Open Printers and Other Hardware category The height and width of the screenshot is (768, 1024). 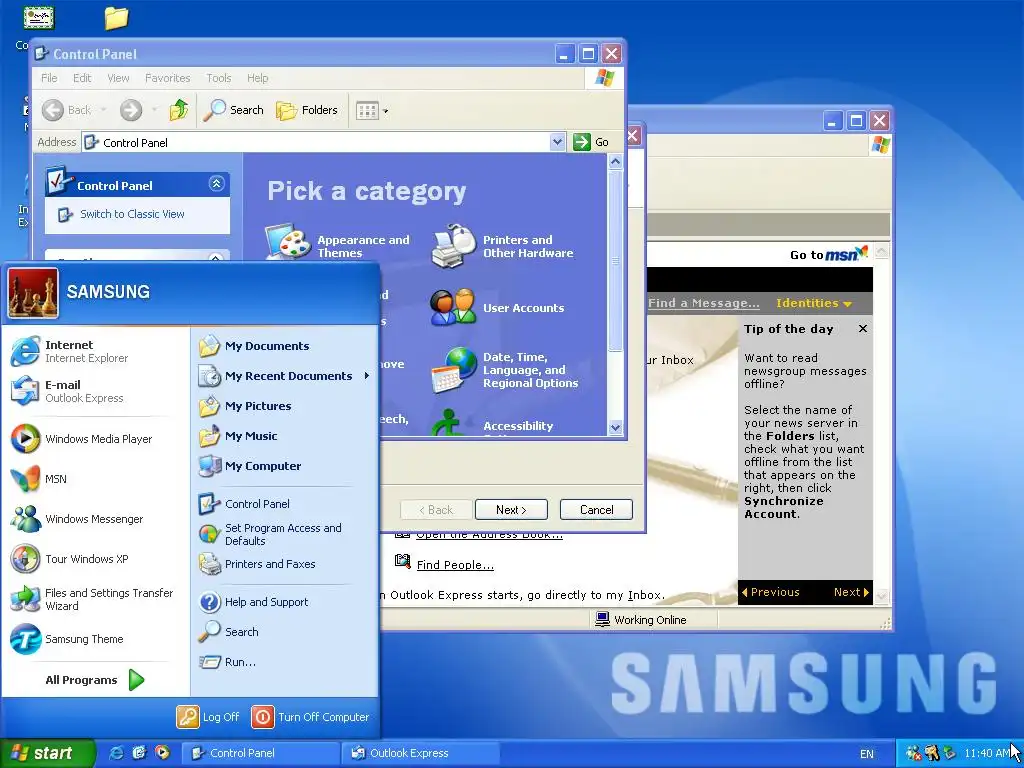tap(502, 246)
